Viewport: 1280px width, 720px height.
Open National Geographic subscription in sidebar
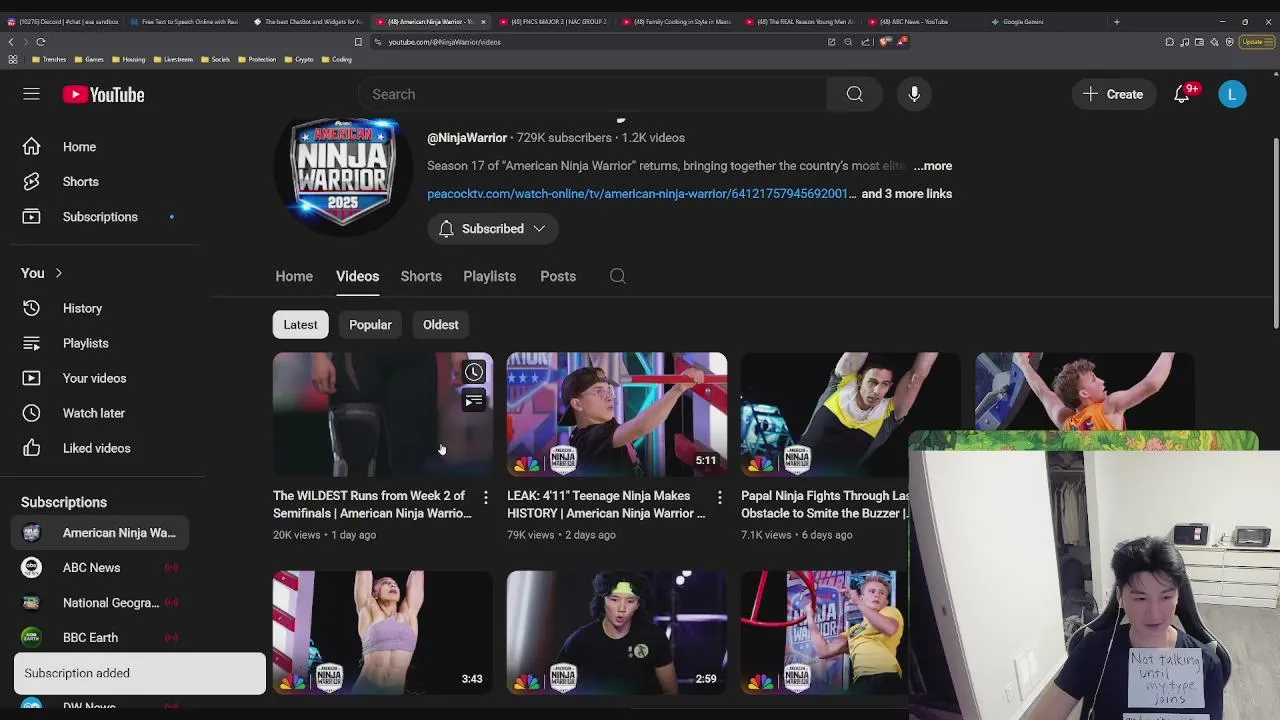pyautogui.click(x=100, y=603)
